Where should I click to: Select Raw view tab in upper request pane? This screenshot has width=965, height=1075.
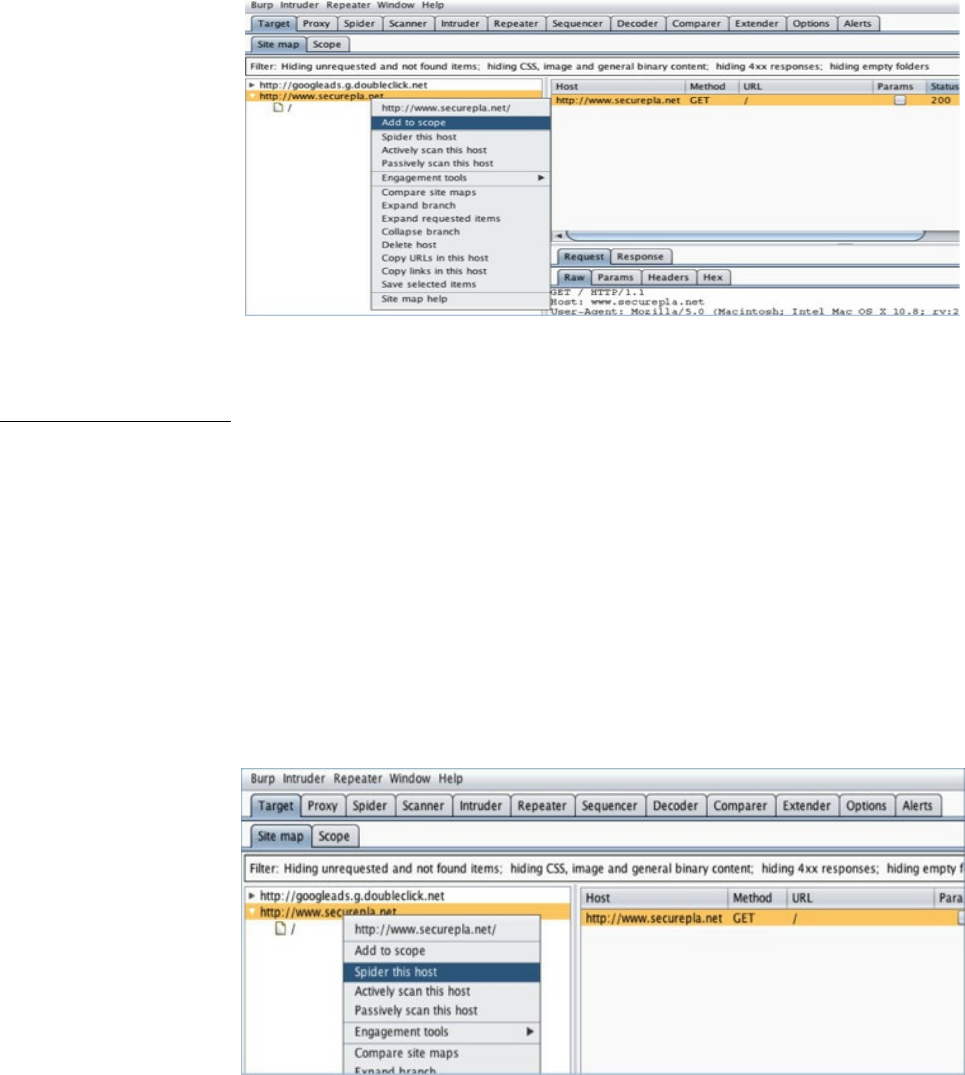pyautogui.click(x=574, y=278)
